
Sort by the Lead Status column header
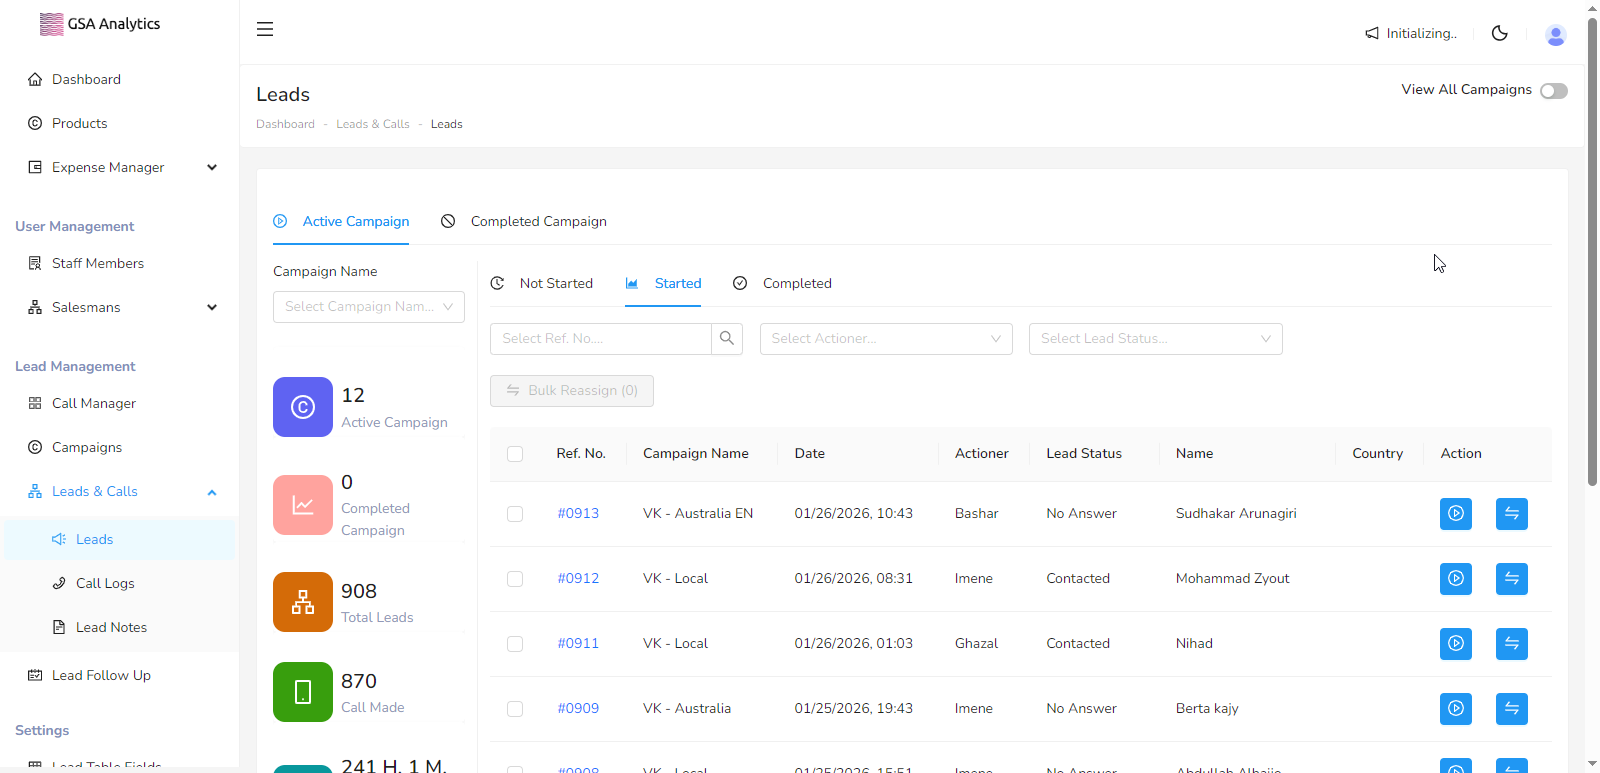pos(1084,454)
